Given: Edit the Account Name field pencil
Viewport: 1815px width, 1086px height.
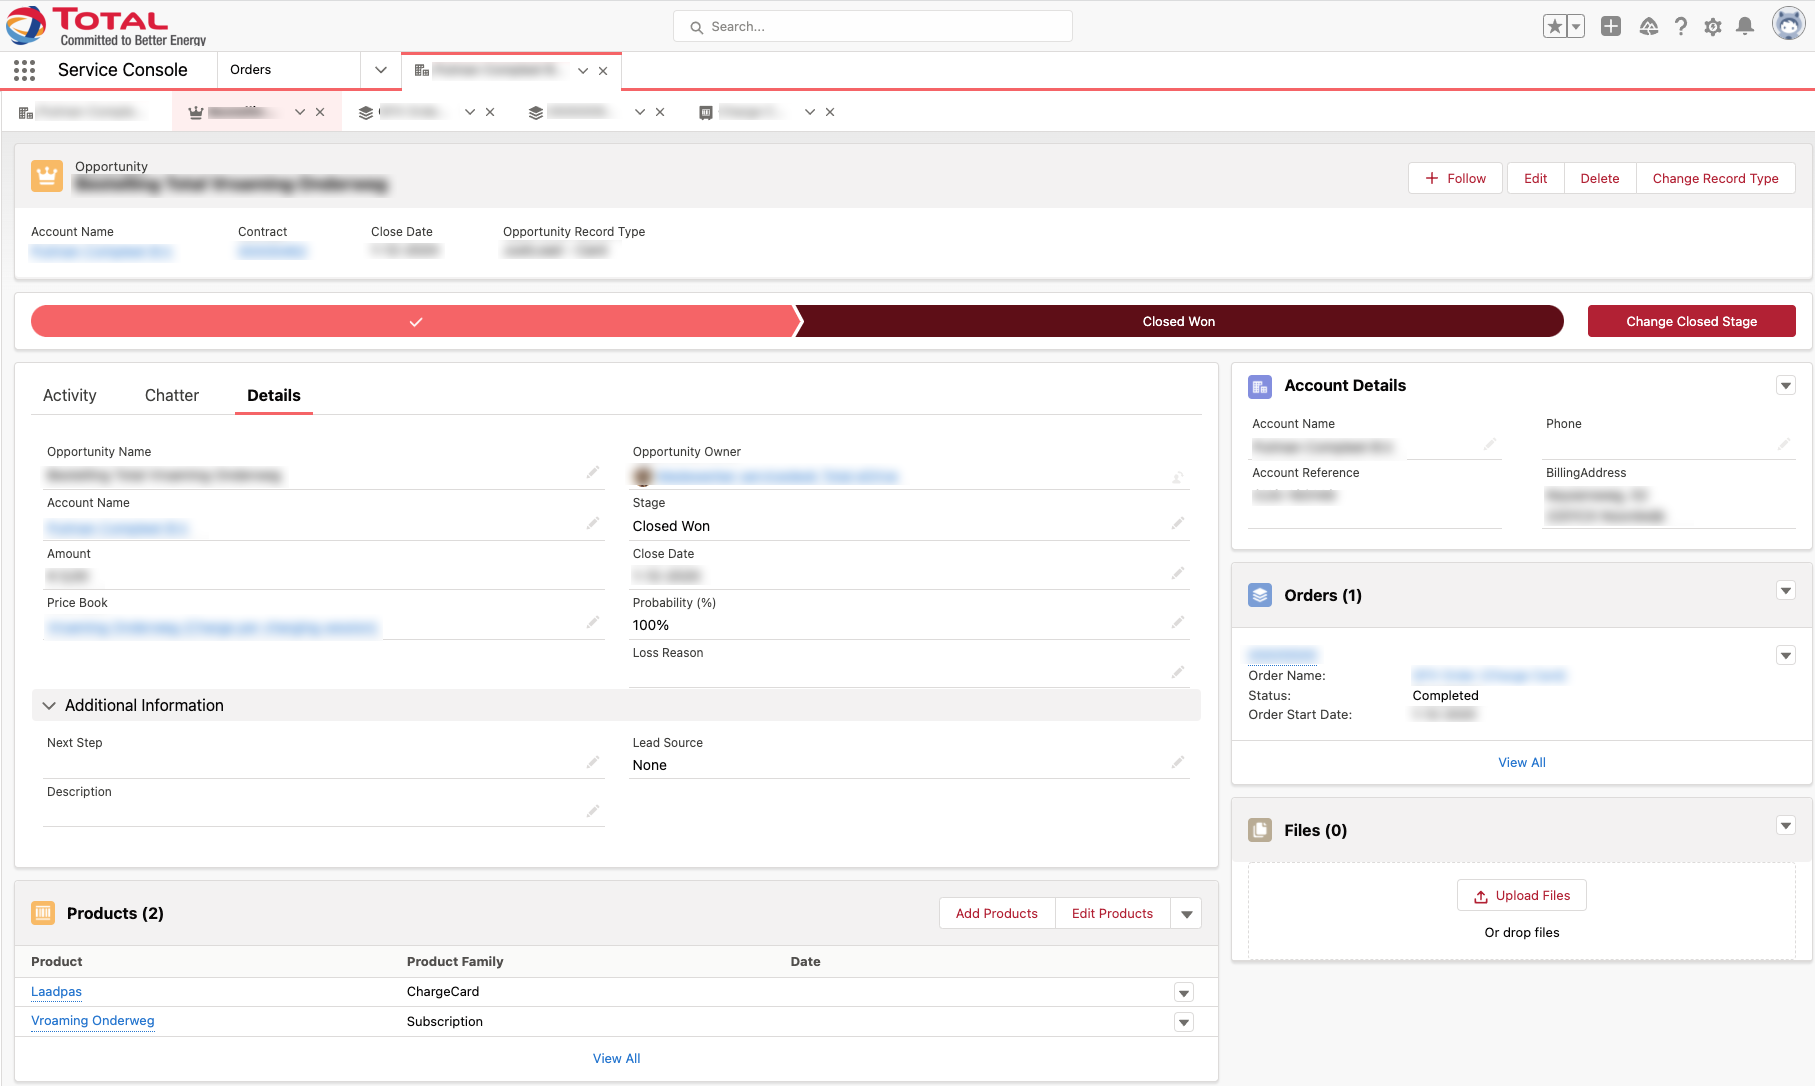Looking at the screenshot, I should click(x=593, y=523).
